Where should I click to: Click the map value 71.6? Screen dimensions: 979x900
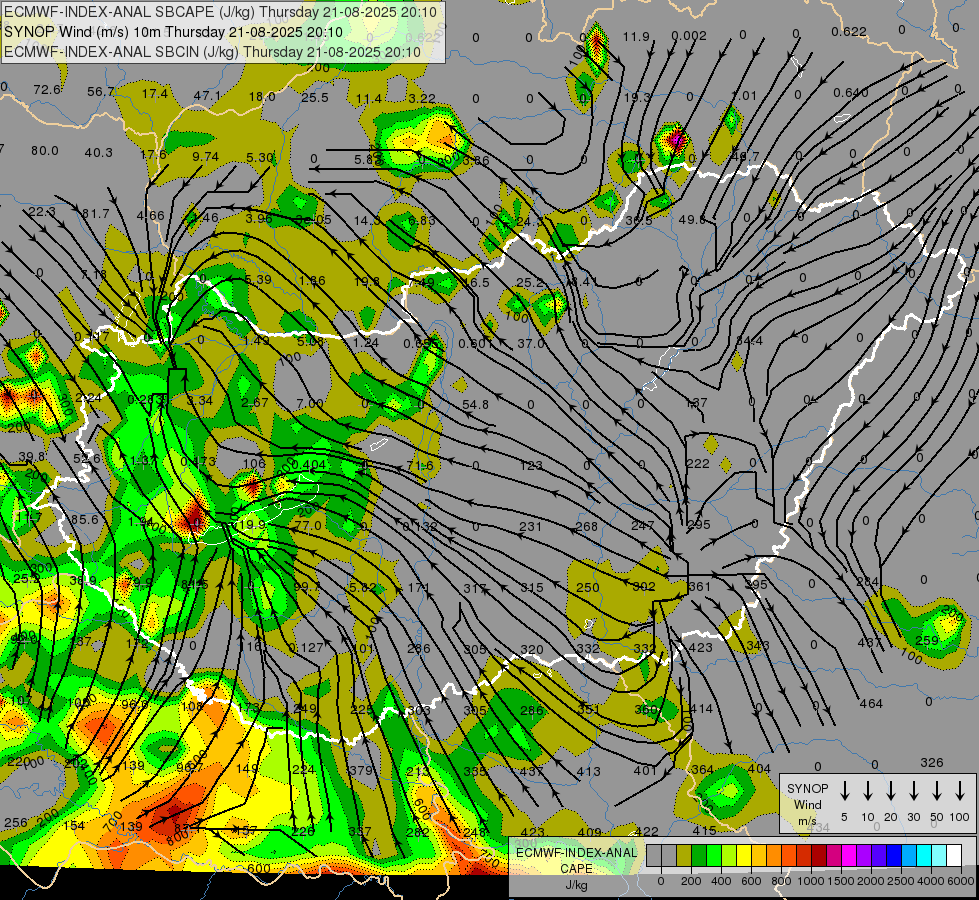tap(420, 466)
